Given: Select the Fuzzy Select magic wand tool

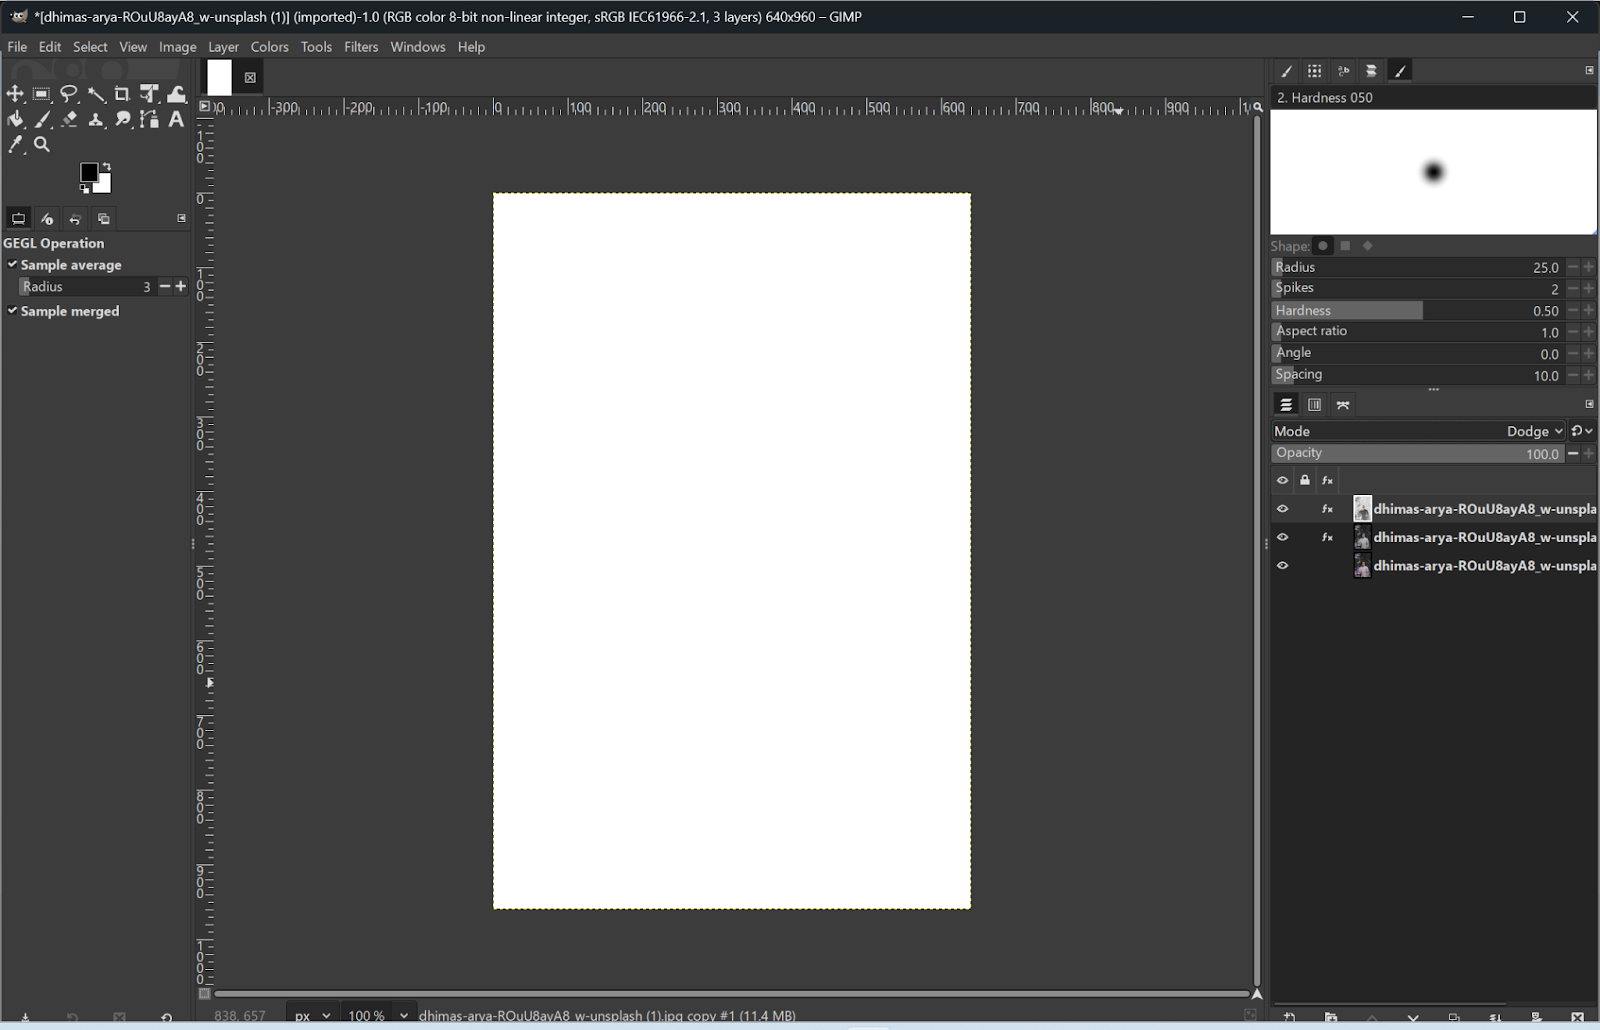Looking at the screenshot, I should (x=96, y=94).
